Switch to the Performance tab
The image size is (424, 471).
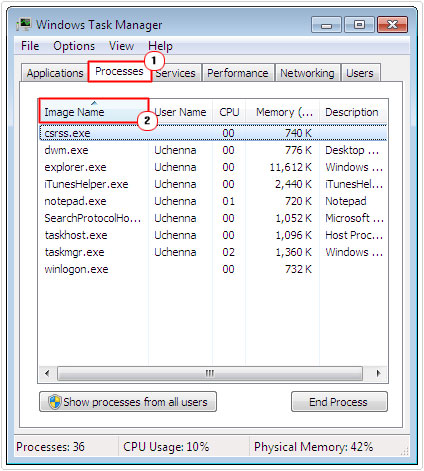[x=238, y=73]
